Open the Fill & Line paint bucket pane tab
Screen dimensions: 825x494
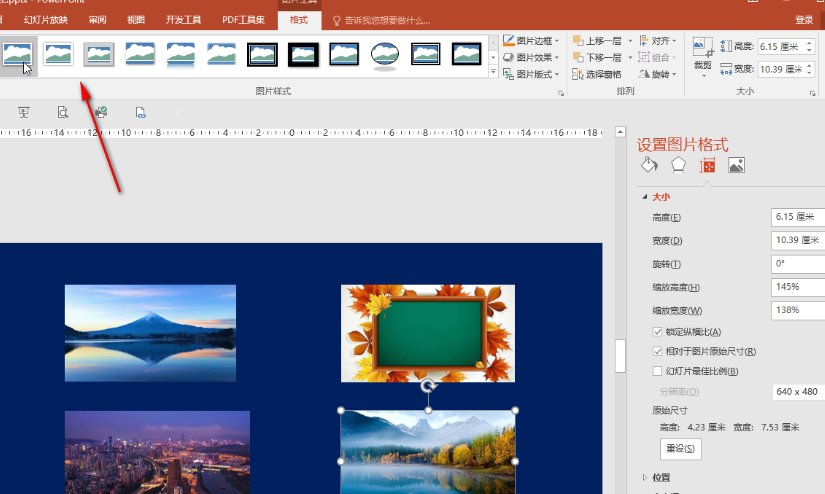649,165
